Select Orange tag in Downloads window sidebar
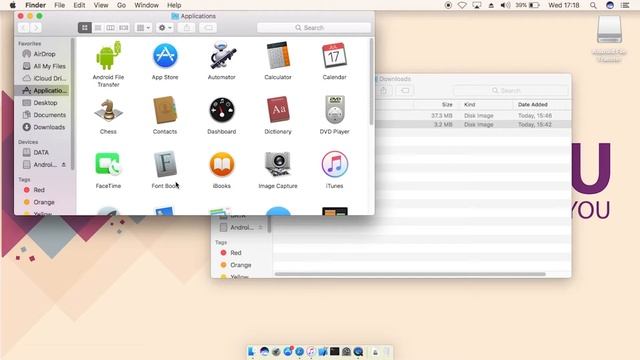640x360 pixels. click(x=240, y=265)
